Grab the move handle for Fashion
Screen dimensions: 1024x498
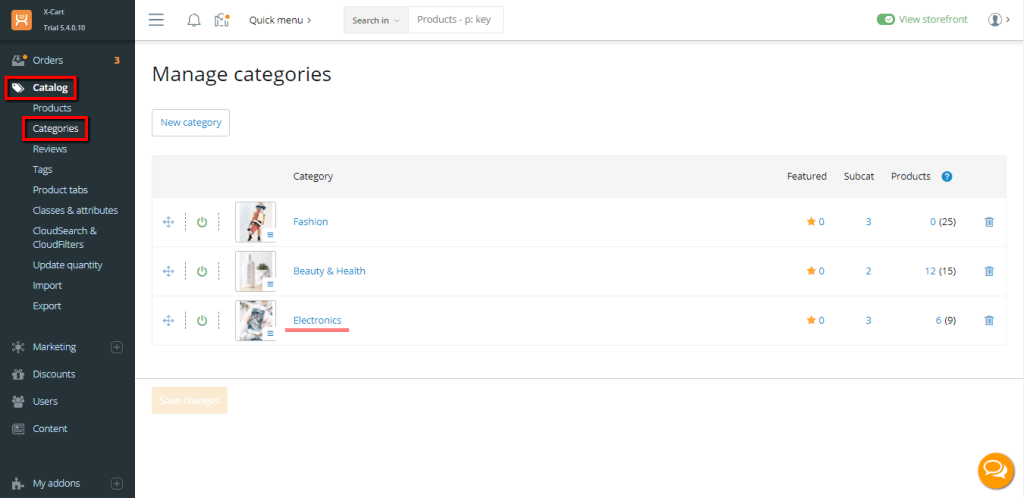(168, 222)
